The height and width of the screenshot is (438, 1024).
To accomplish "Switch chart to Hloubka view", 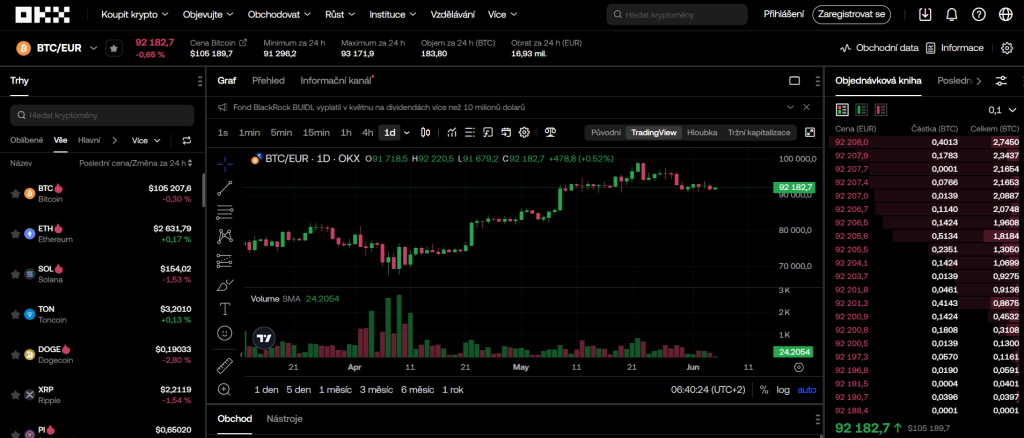I will (x=702, y=133).
